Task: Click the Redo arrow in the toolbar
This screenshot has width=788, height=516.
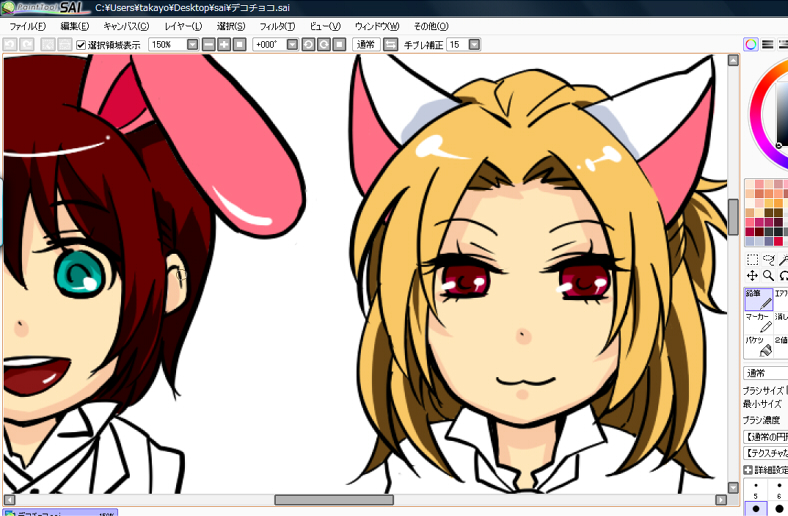Action: pyautogui.click(x=27, y=45)
